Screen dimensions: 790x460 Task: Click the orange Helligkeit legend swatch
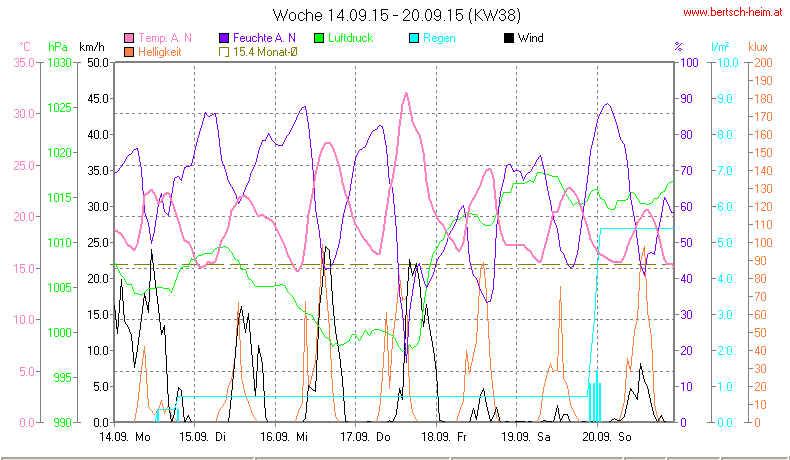click(129, 52)
